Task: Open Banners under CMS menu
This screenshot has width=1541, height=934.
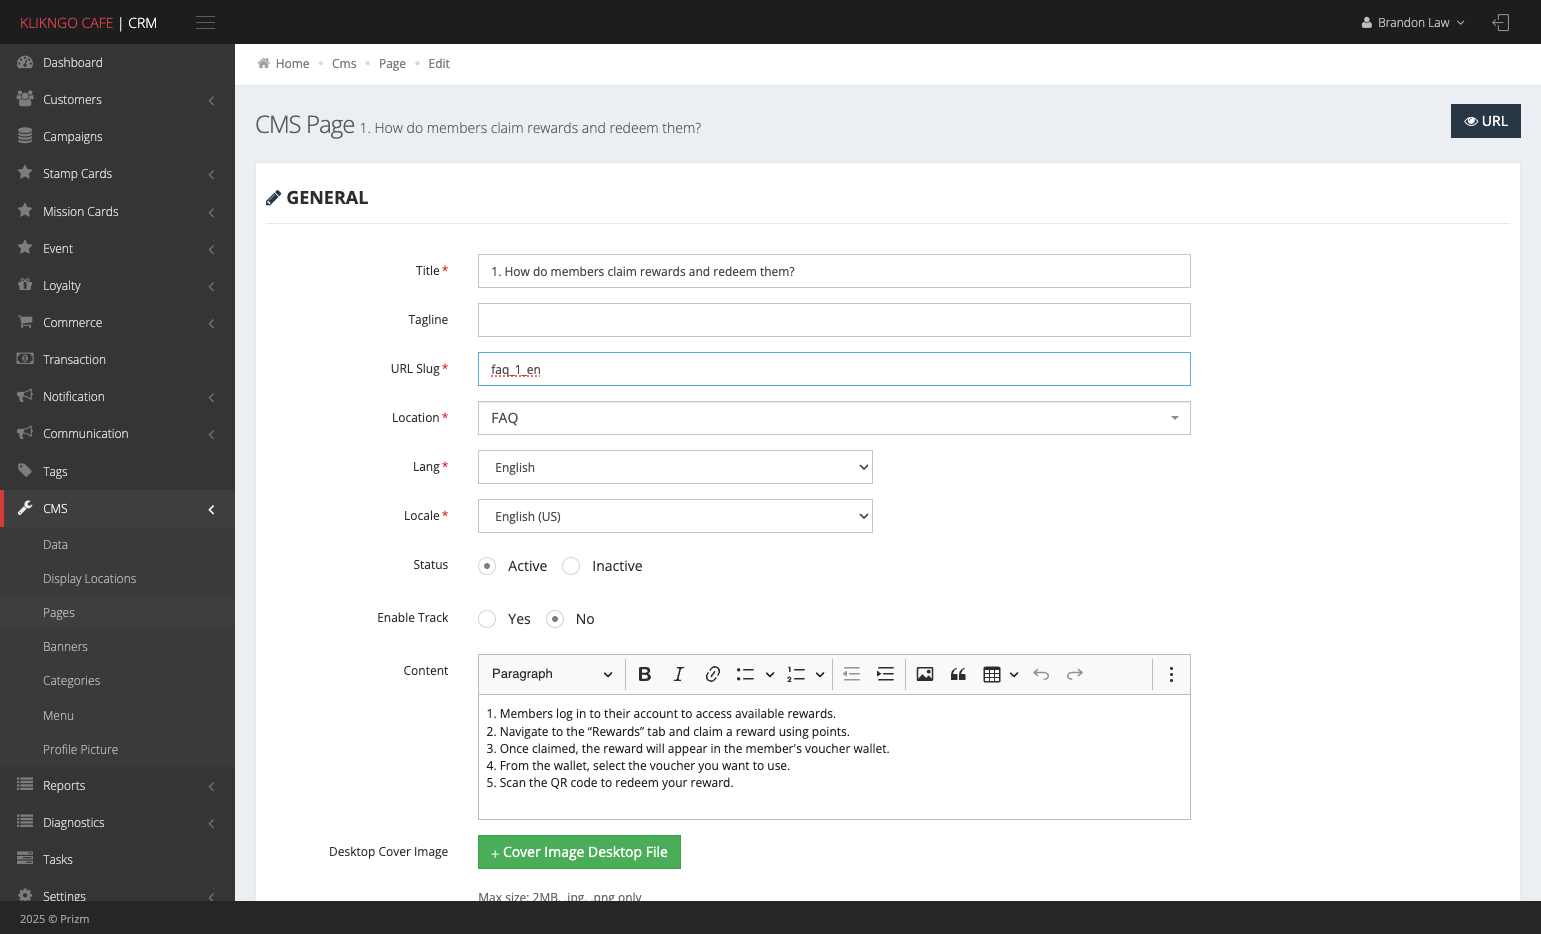Action: (117, 647)
